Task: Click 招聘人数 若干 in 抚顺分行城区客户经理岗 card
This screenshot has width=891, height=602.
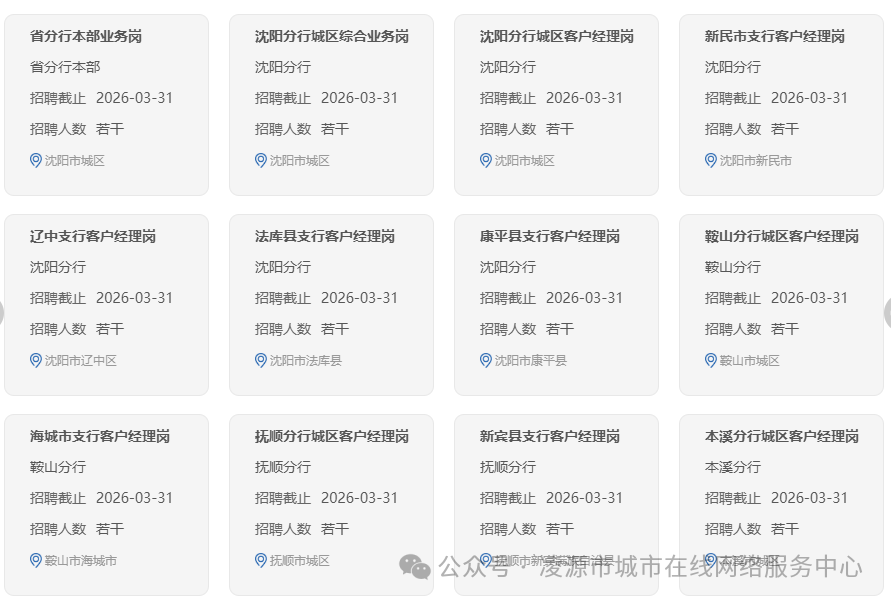Action: [x=302, y=529]
